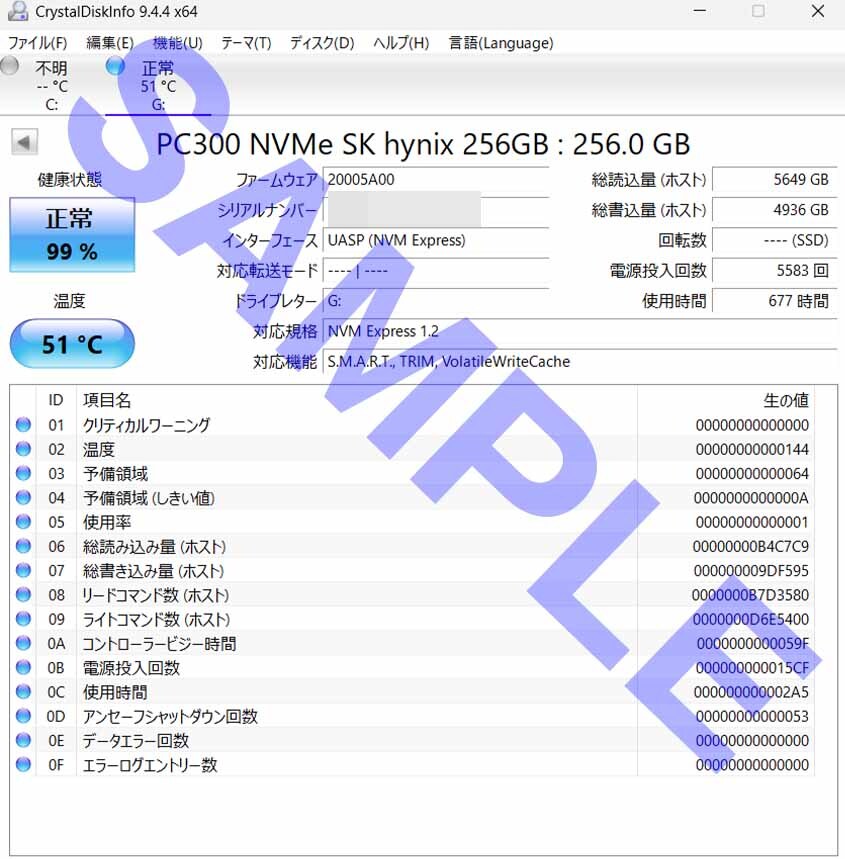Click the back arrow navigation icon
This screenshot has width=845, height=859.
pyautogui.click(x=22, y=140)
